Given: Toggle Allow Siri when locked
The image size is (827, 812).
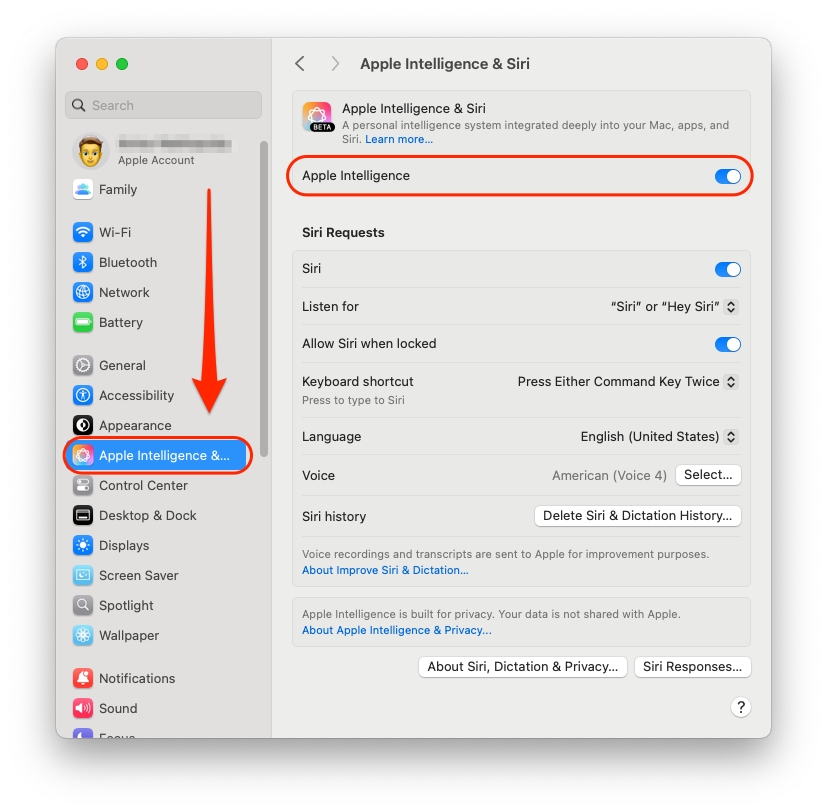Looking at the screenshot, I should (727, 344).
